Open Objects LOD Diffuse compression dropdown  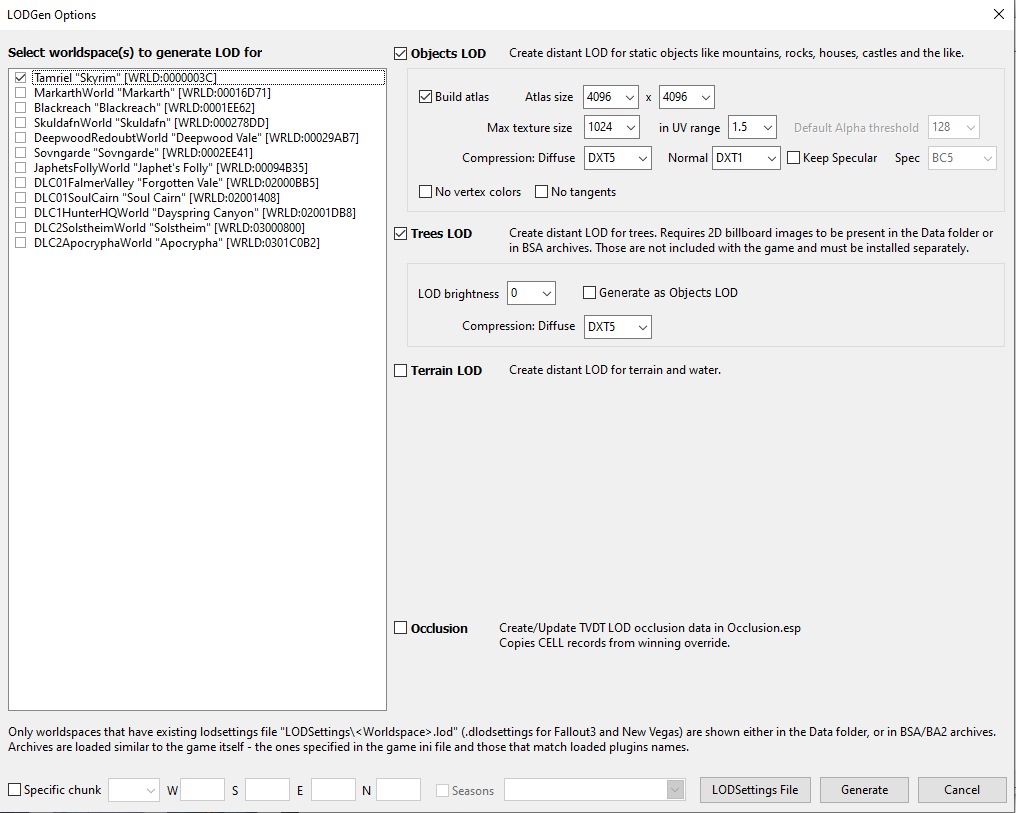tap(618, 158)
